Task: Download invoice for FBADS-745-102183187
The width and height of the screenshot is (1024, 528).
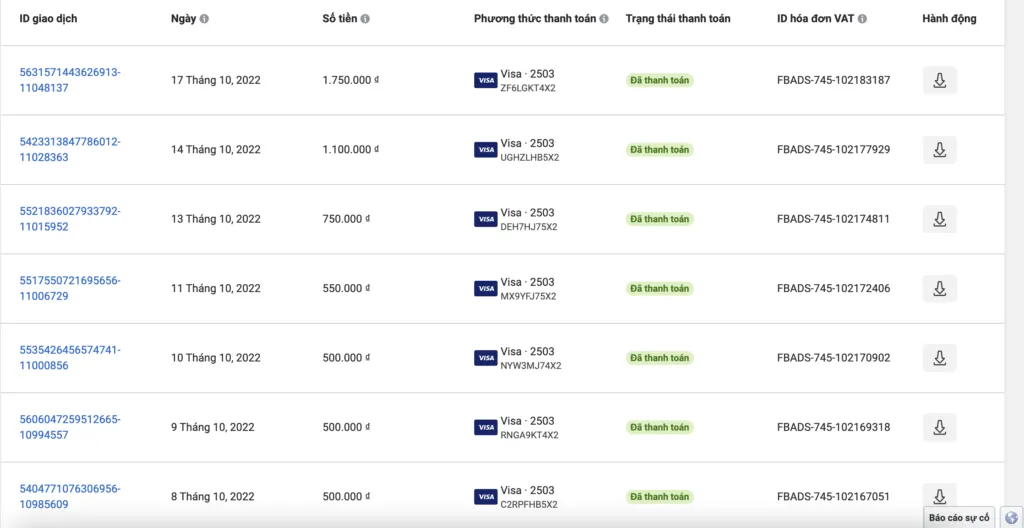Action: [x=940, y=80]
